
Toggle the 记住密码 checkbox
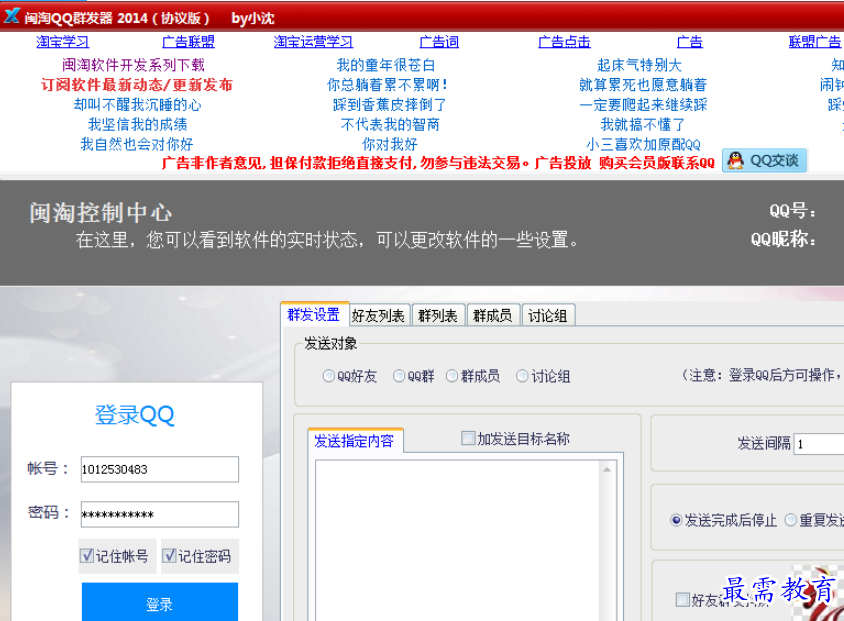pyautogui.click(x=169, y=555)
